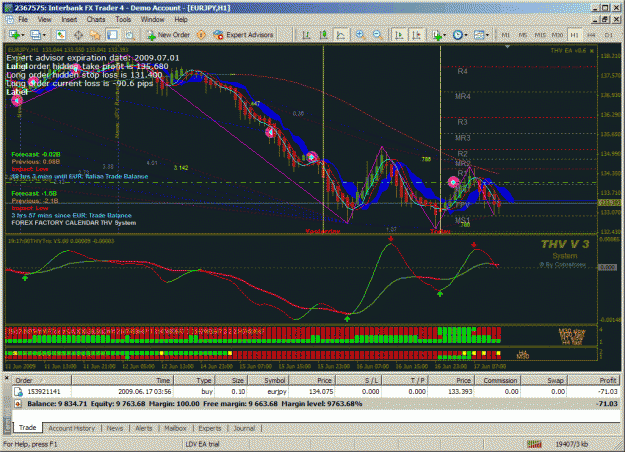The height and width of the screenshot is (452, 625).
Task: Switch to the News tab
Action: (115, 428)
